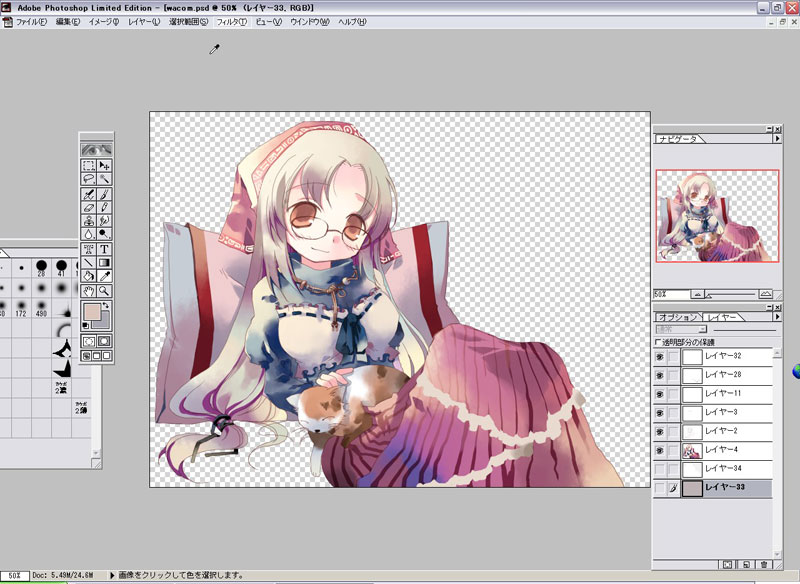Toggle visibility of レイヤー4
The height and width of the screenshot is (584, 800).
[659, 451]
